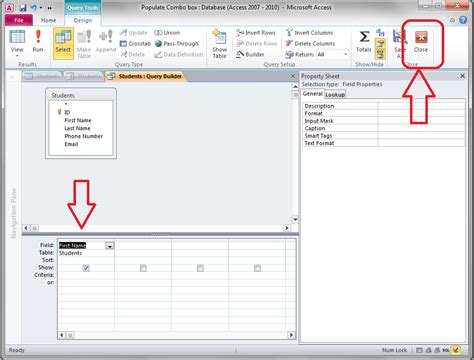The width and height of the screenshot is (474, 360).
Task: Click the Sort cell under First Name
Action: point(86,260)
